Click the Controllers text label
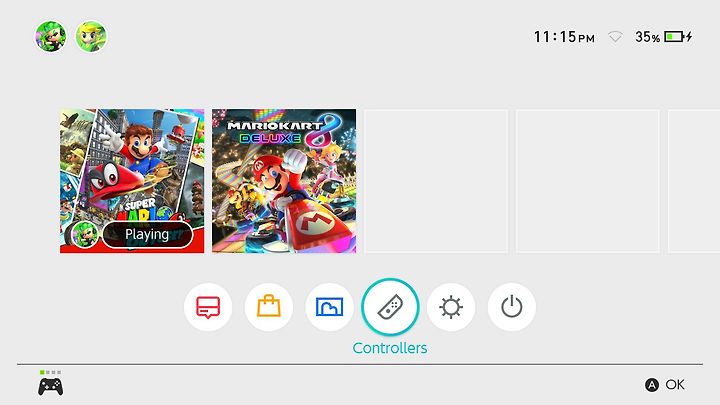The height and width of the screenshot is (405, 720). 390,348
